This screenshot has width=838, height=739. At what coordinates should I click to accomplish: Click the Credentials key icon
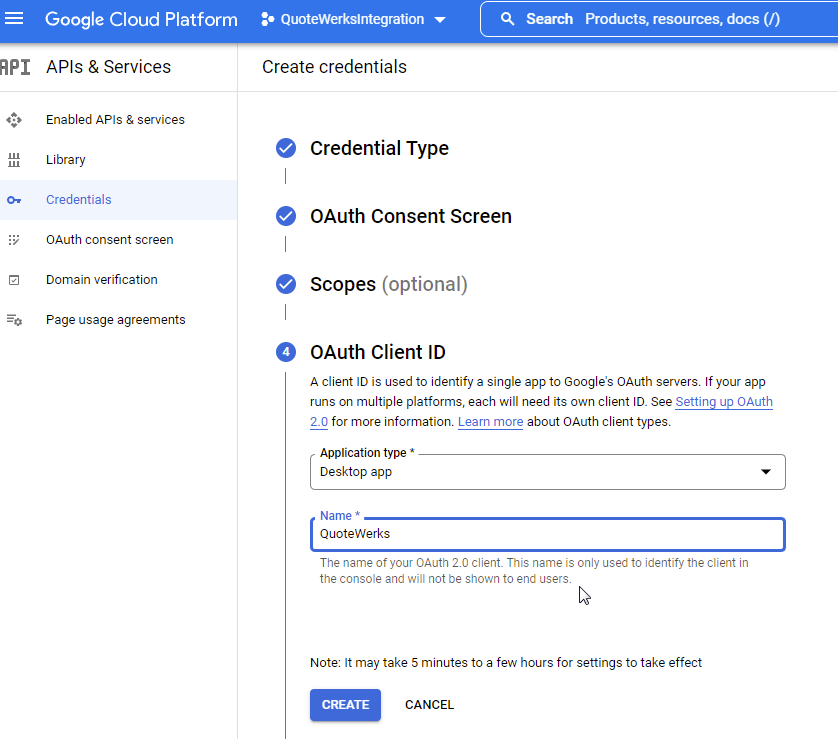click(x=14, y=200)
